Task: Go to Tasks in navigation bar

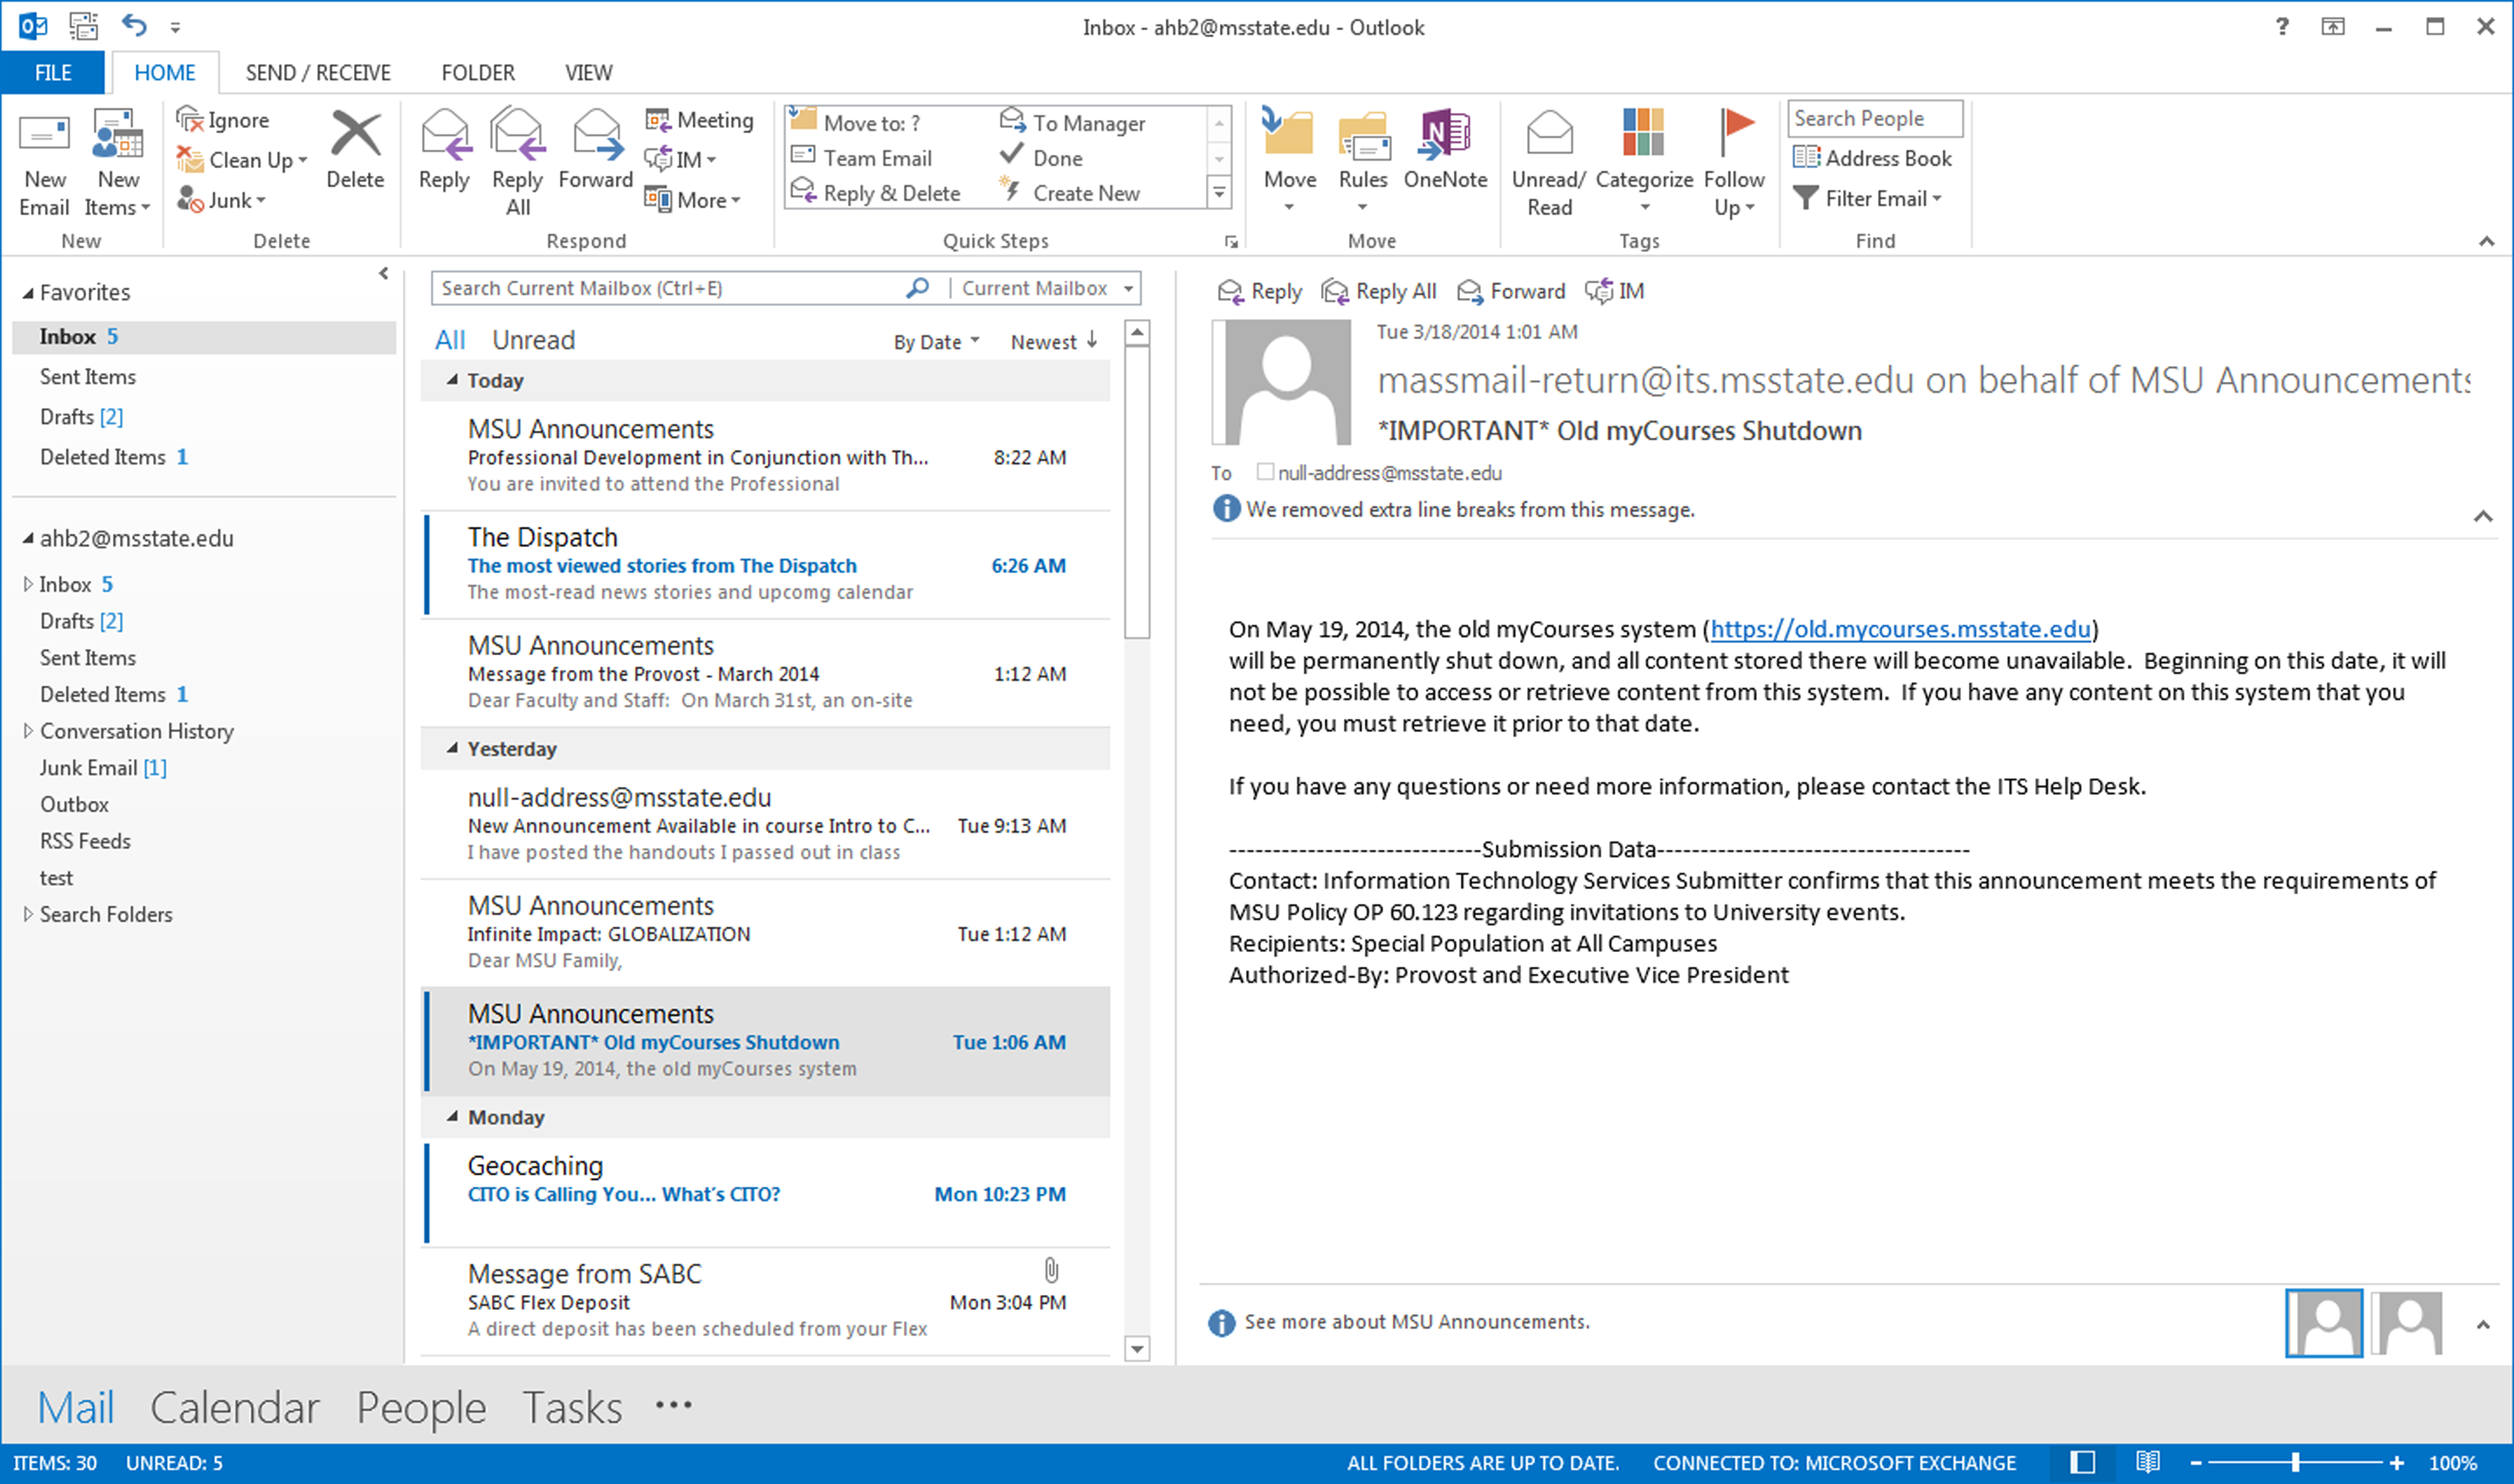Action: pos(573,1407)
